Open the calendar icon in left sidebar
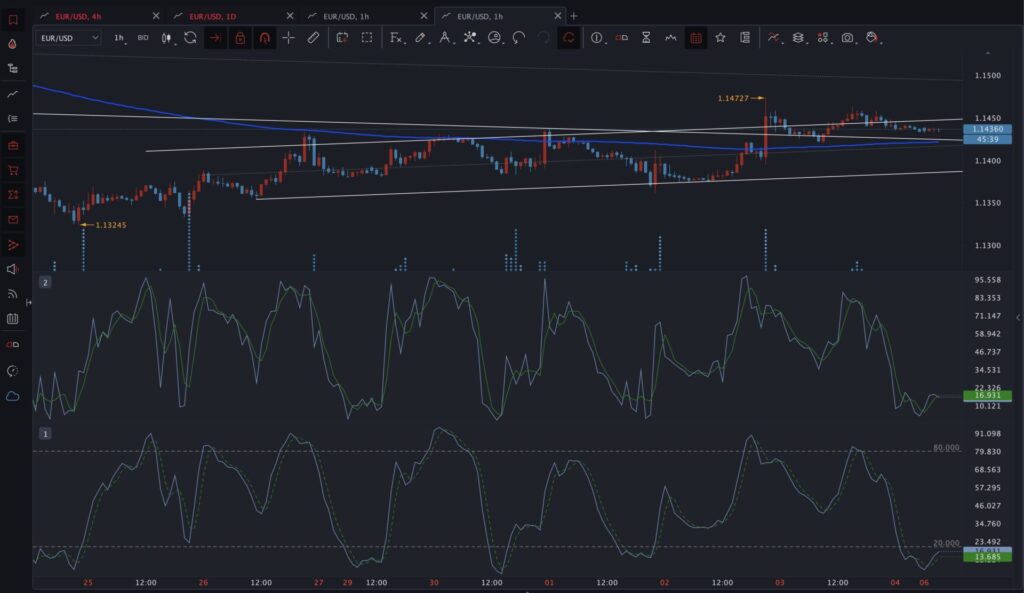Image resolution: width=1024 pixels, height=593 pixels. click(12, 319)
